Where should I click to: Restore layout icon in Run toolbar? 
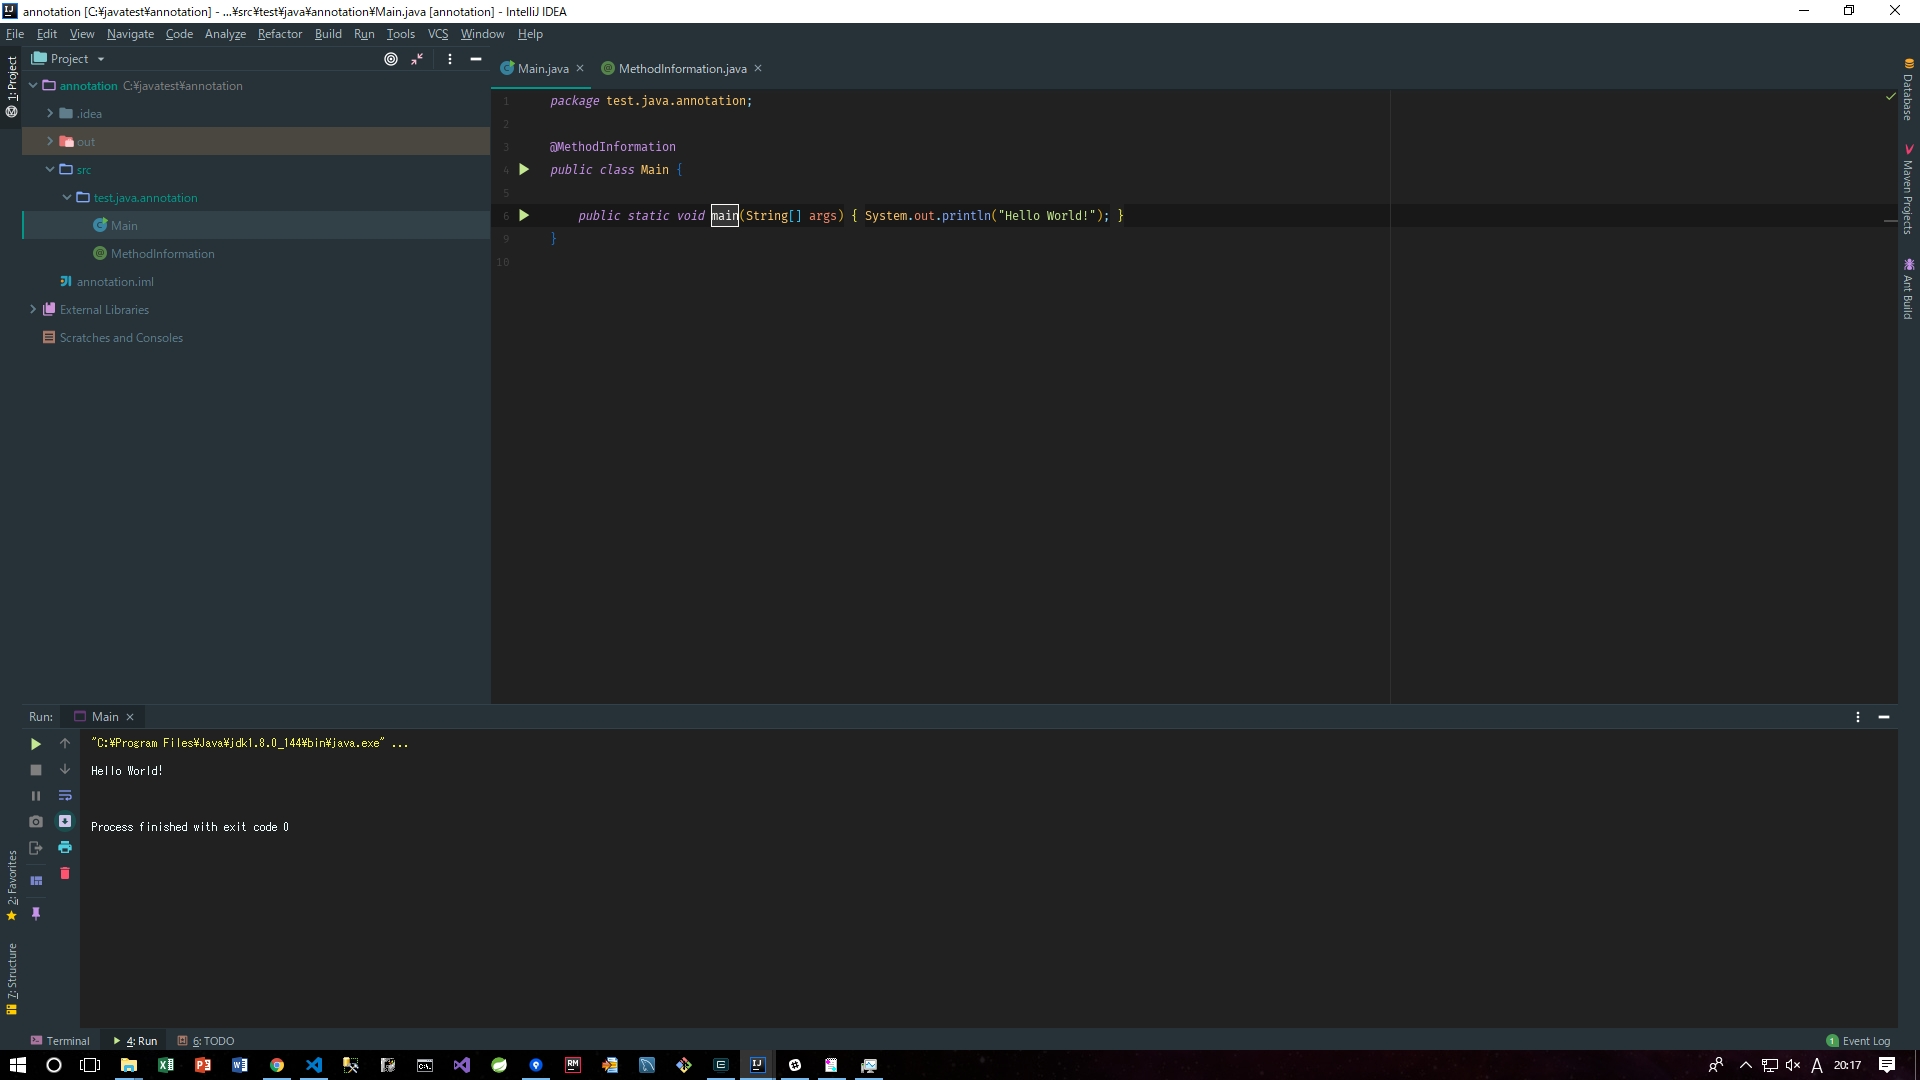coord(35,881)
